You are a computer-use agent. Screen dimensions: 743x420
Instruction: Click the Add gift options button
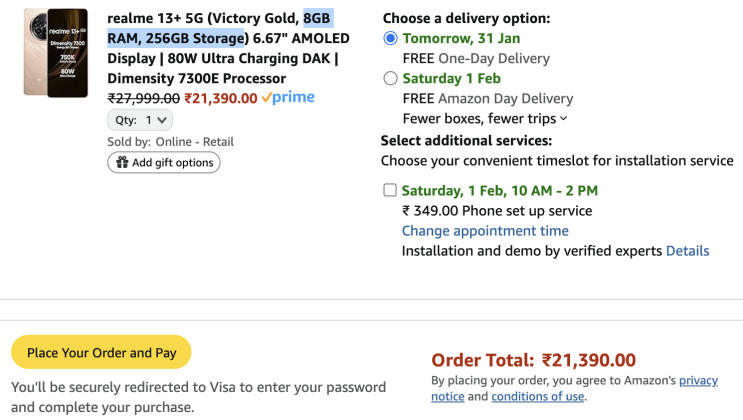[x=164, y=163]
